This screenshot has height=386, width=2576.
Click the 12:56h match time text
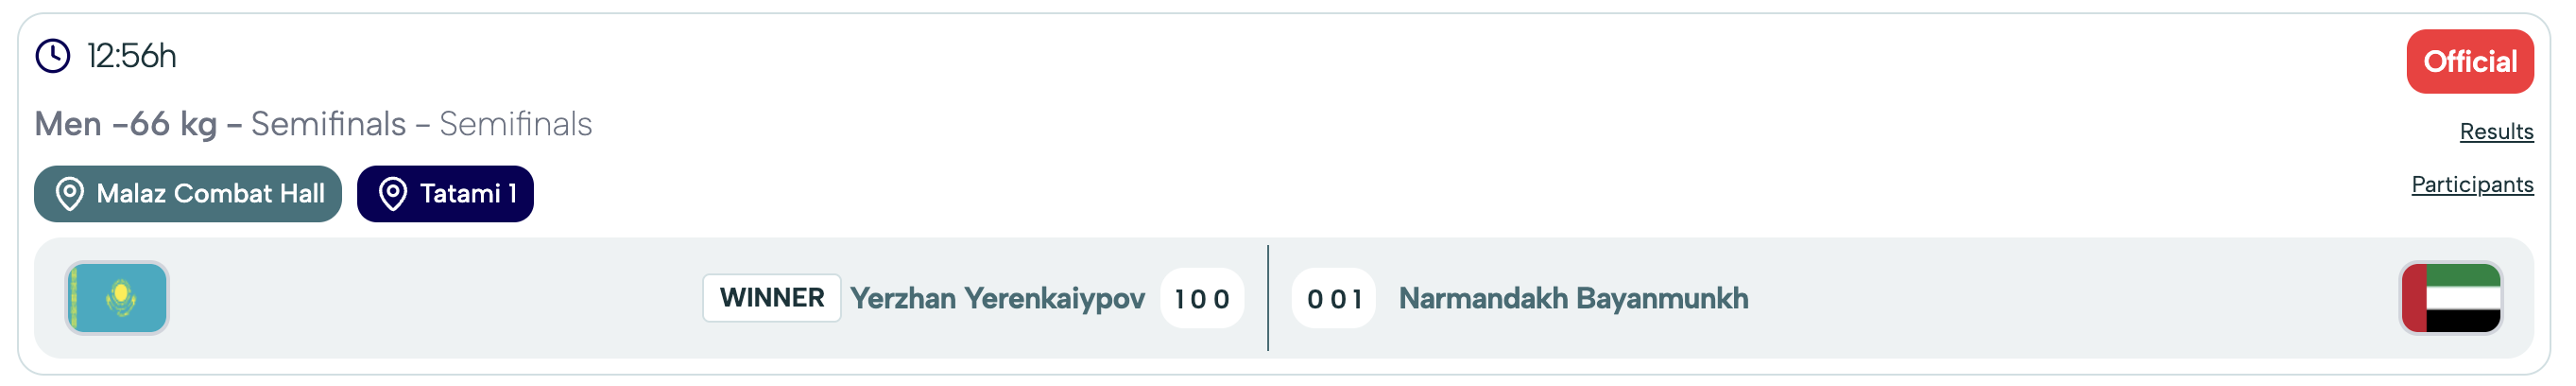[x=132, y=56]
